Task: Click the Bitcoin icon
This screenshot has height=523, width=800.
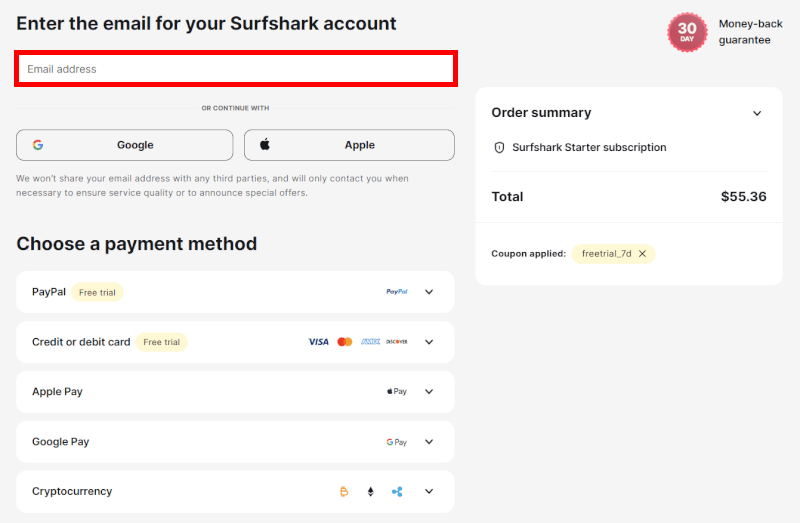Action: [344, 491]
